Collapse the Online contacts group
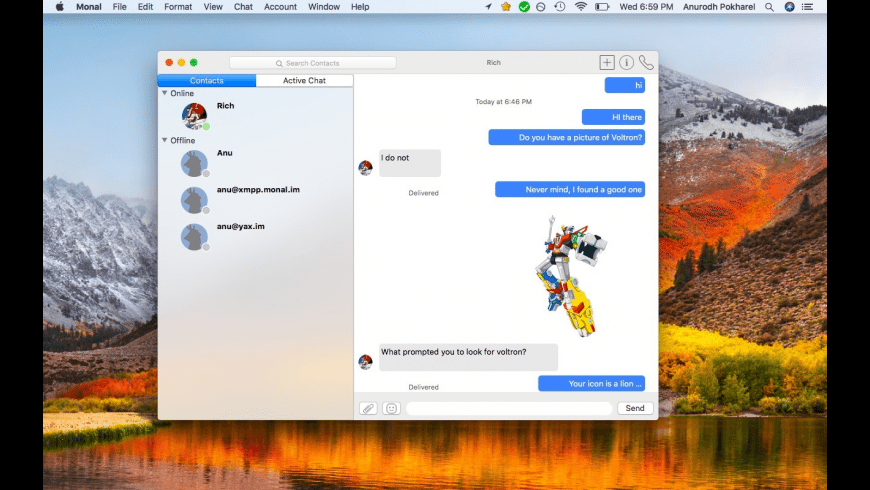Viewport: 870px width, 490px height. [x=165, y=93]
